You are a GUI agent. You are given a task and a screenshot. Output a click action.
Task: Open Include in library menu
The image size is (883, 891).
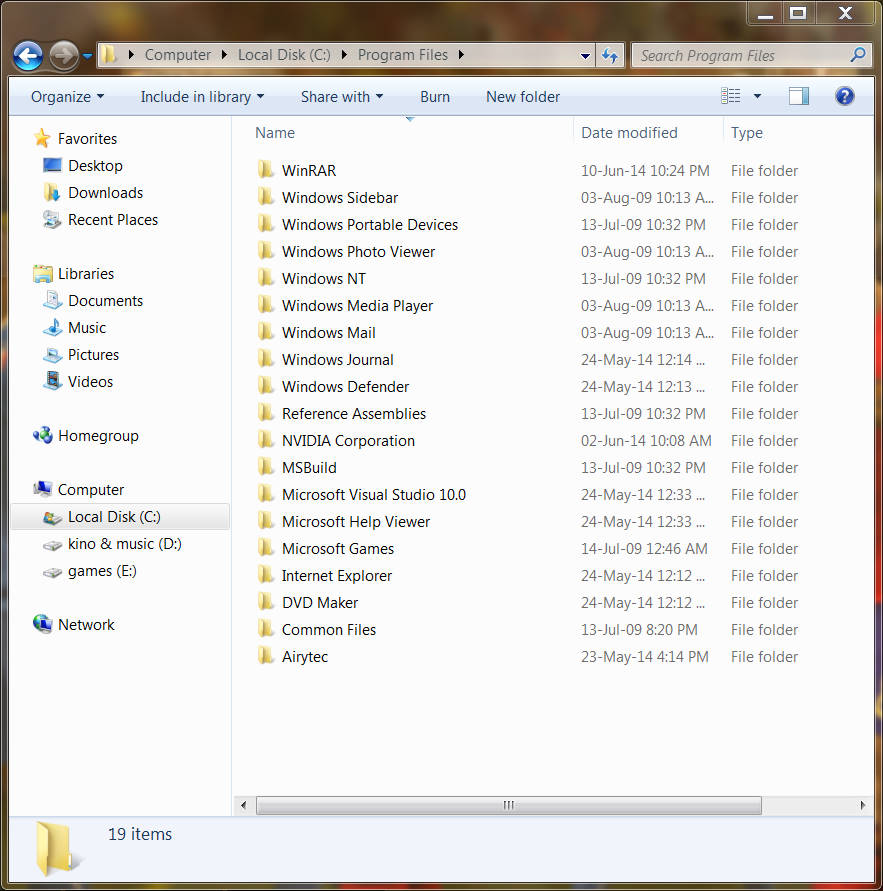coord(202,97)
